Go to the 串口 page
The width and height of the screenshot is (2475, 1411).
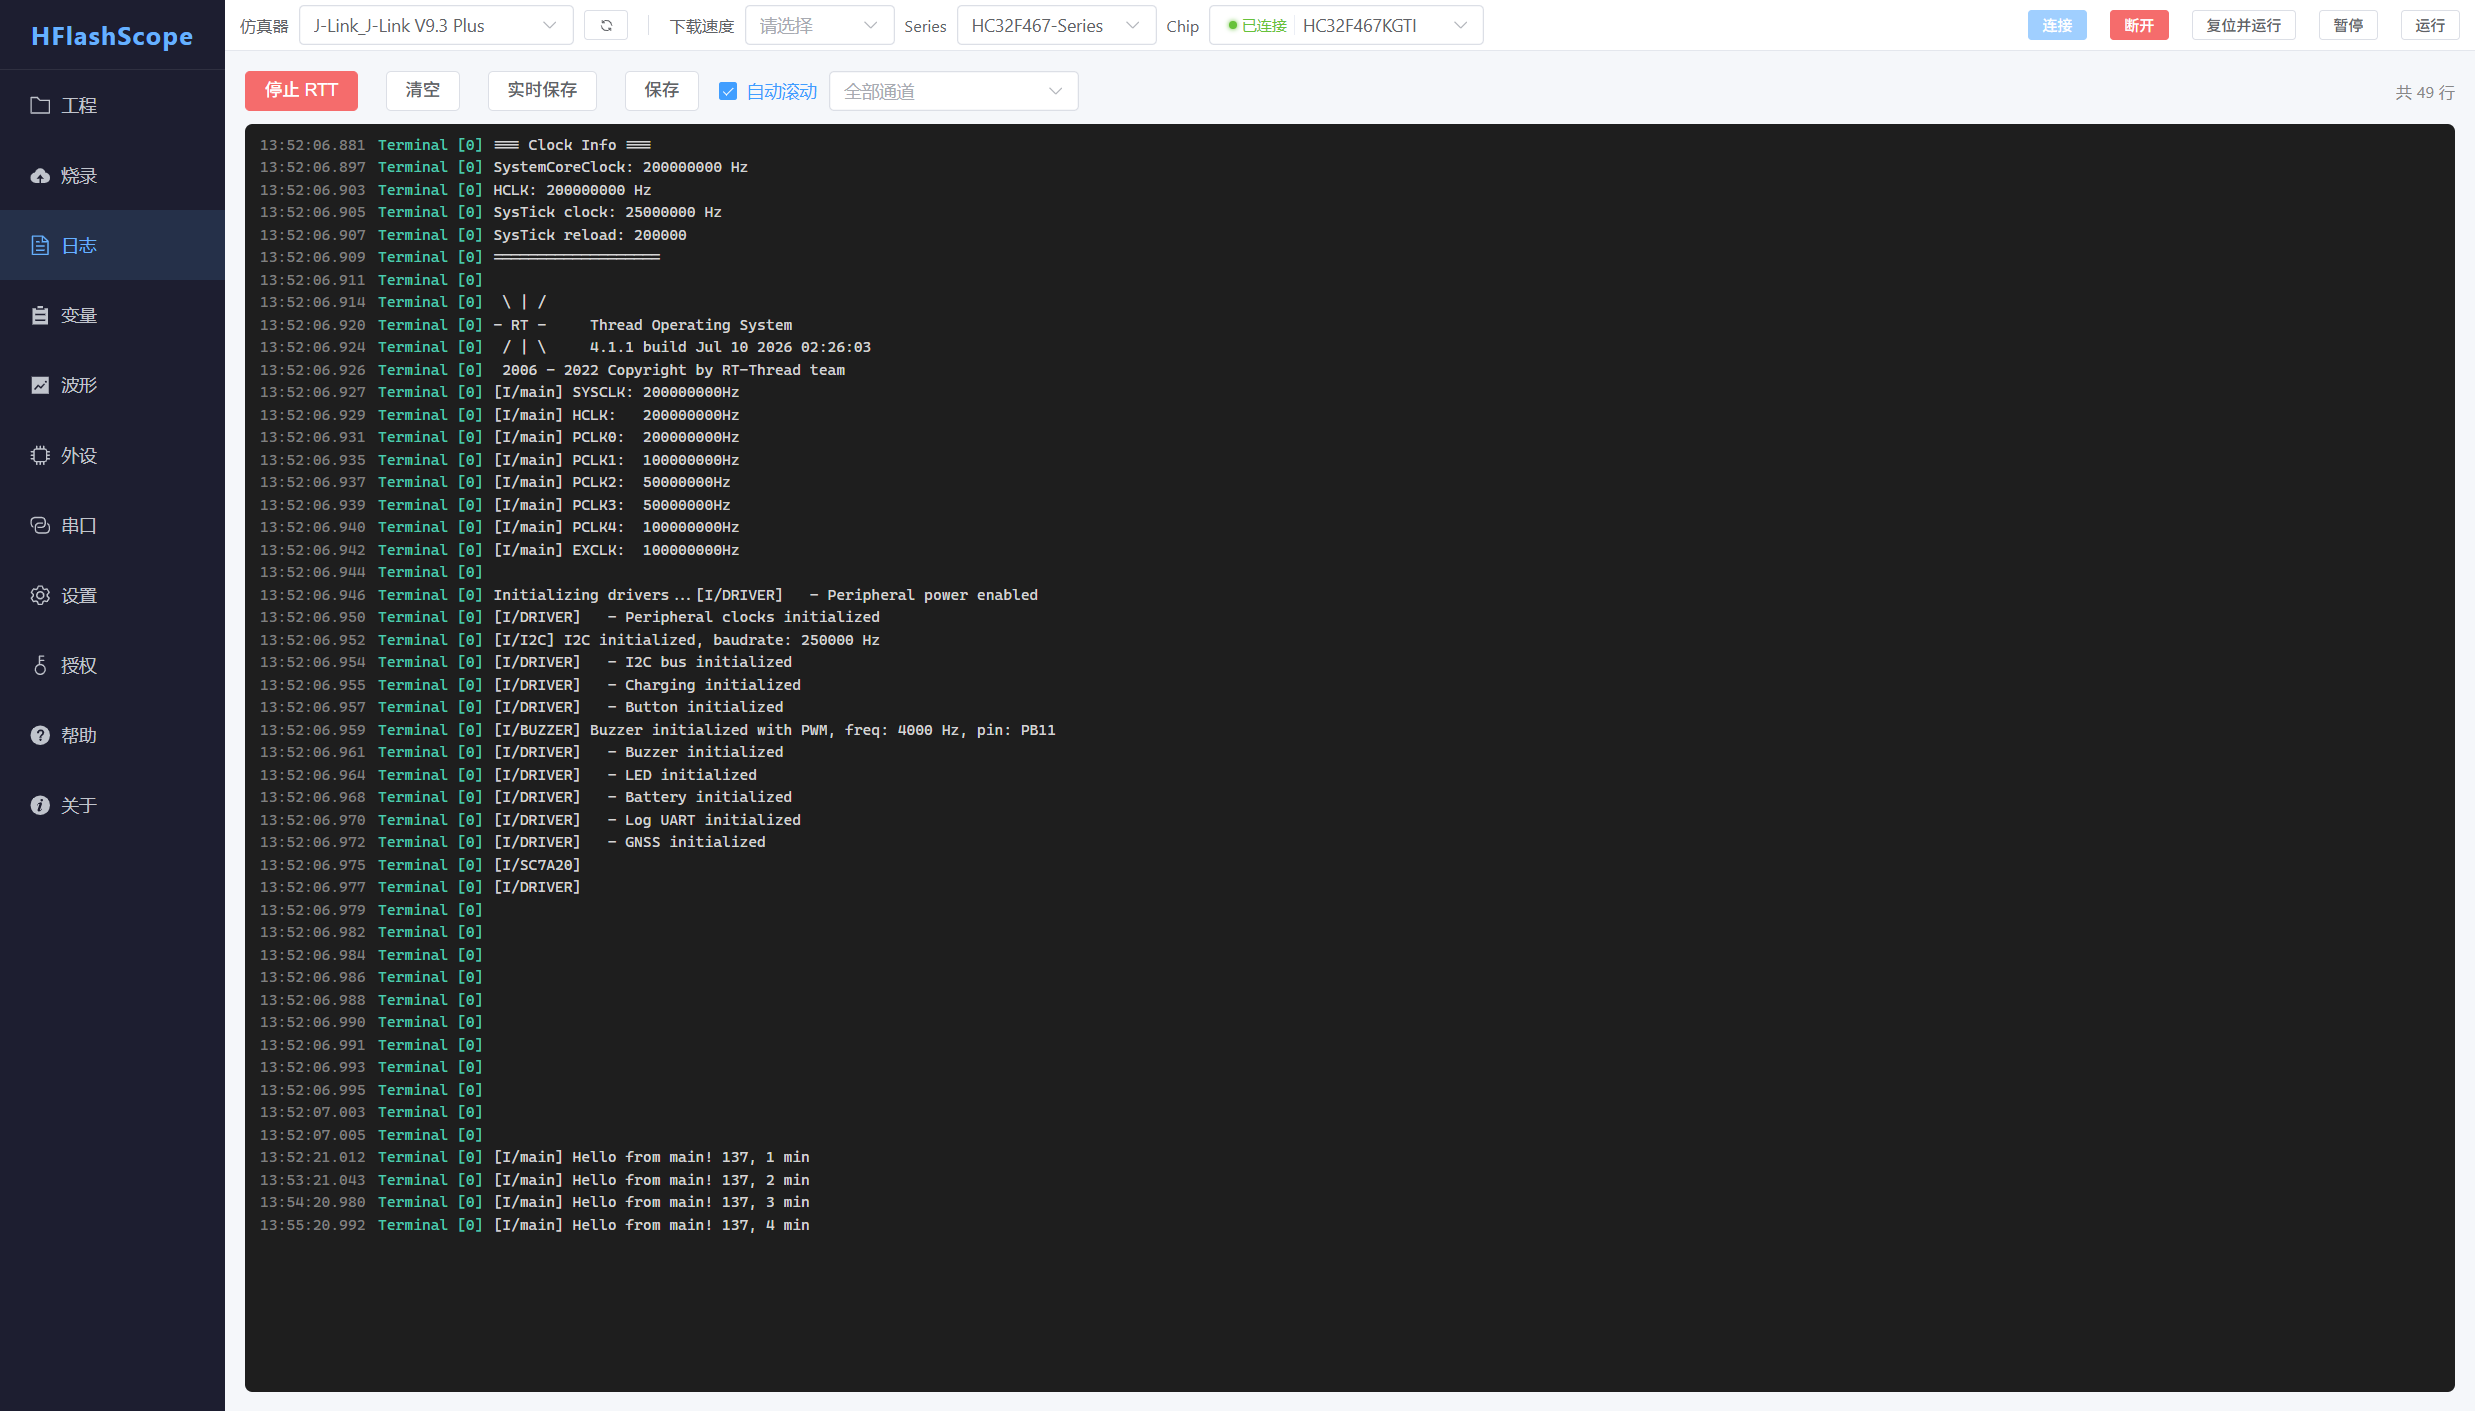(x=112, y=525)
